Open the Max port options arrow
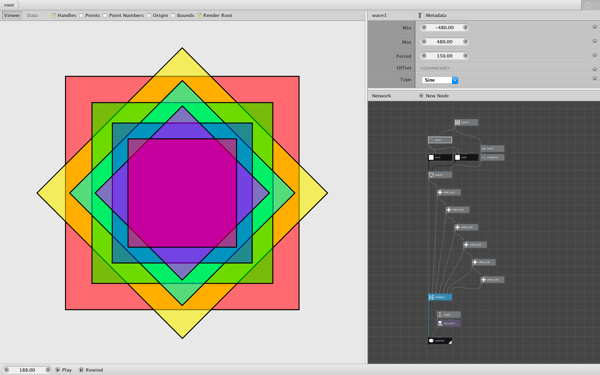Screen dimensions: 600x375 click(594, 41)
